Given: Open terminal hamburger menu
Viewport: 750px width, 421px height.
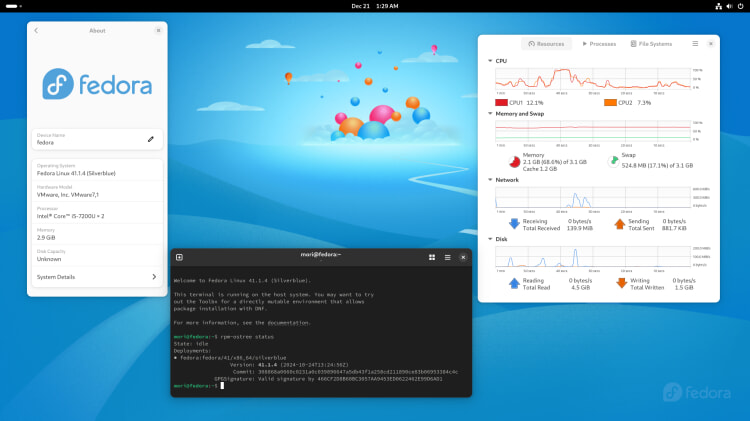Looking at the screenshot, I should click(448, 257).
